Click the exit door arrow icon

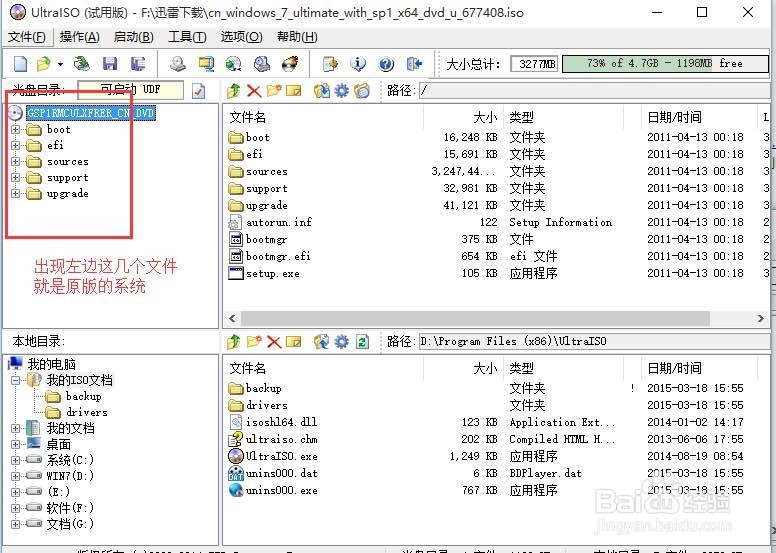coord(414,64)
